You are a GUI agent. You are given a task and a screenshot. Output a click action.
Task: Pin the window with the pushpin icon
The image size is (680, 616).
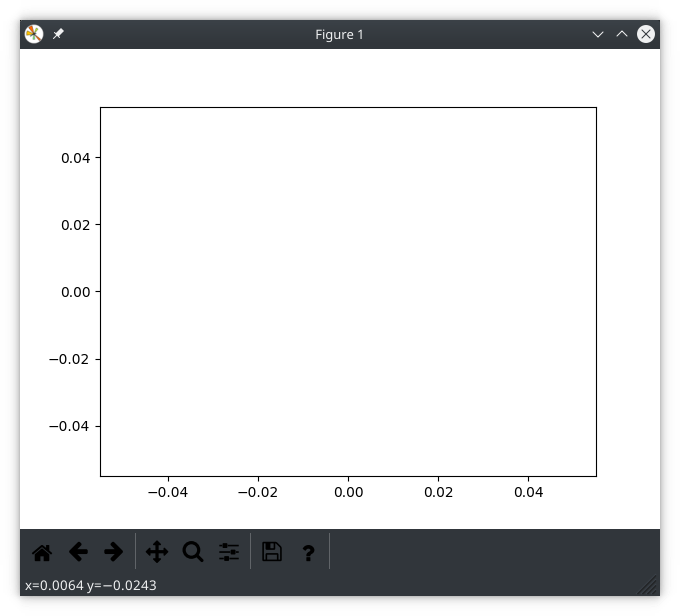[58, 34]
